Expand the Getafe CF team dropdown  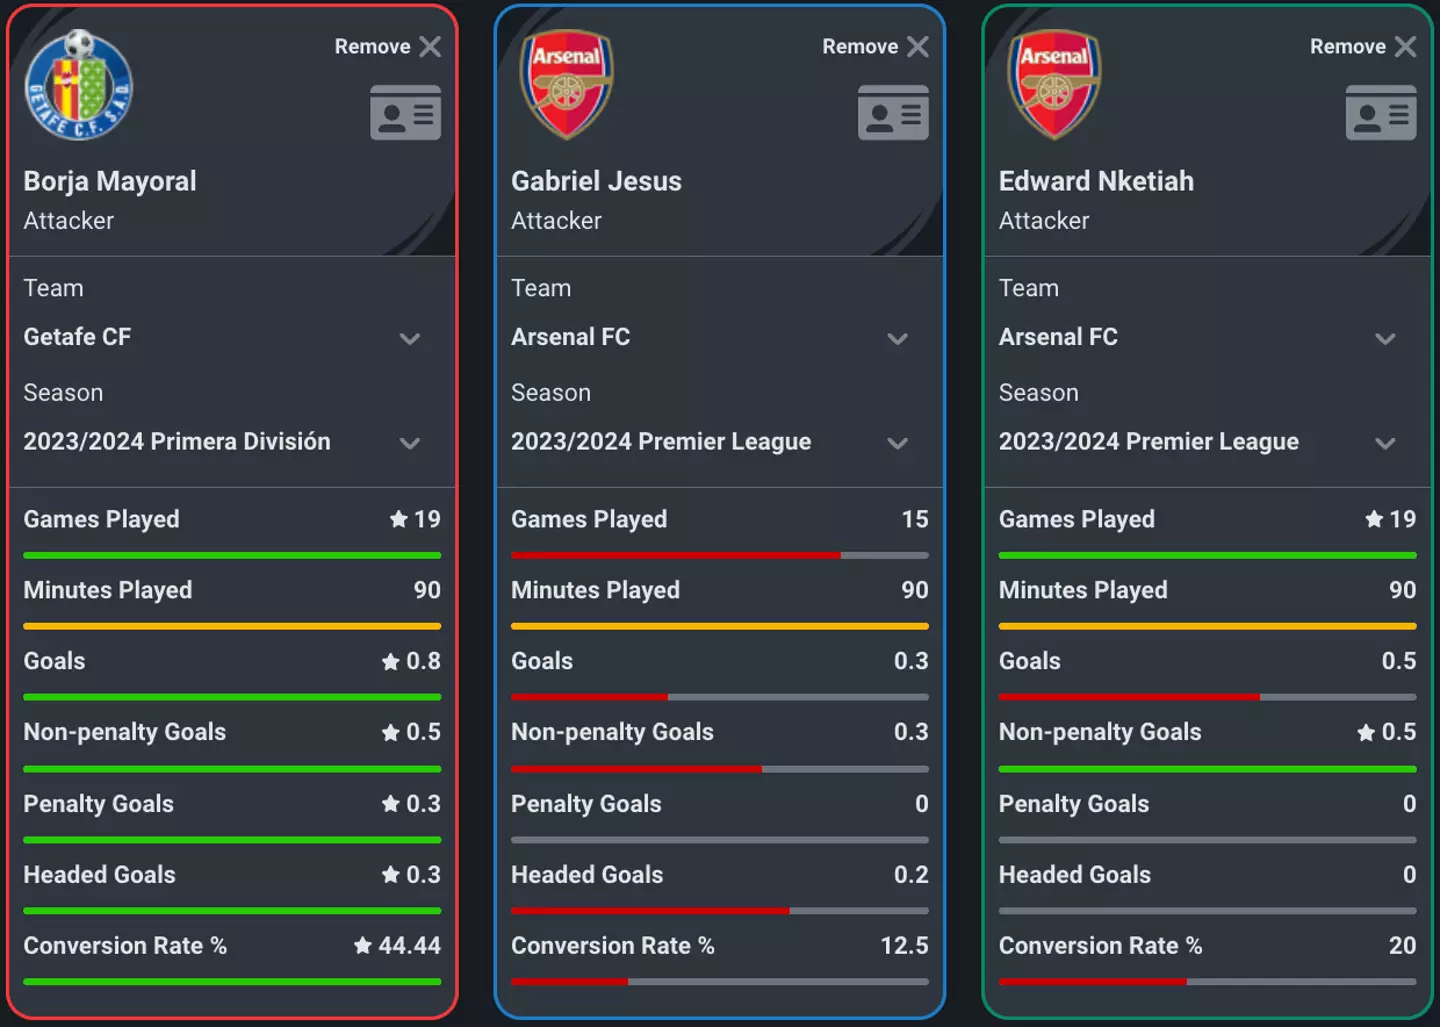pos(409,339)
